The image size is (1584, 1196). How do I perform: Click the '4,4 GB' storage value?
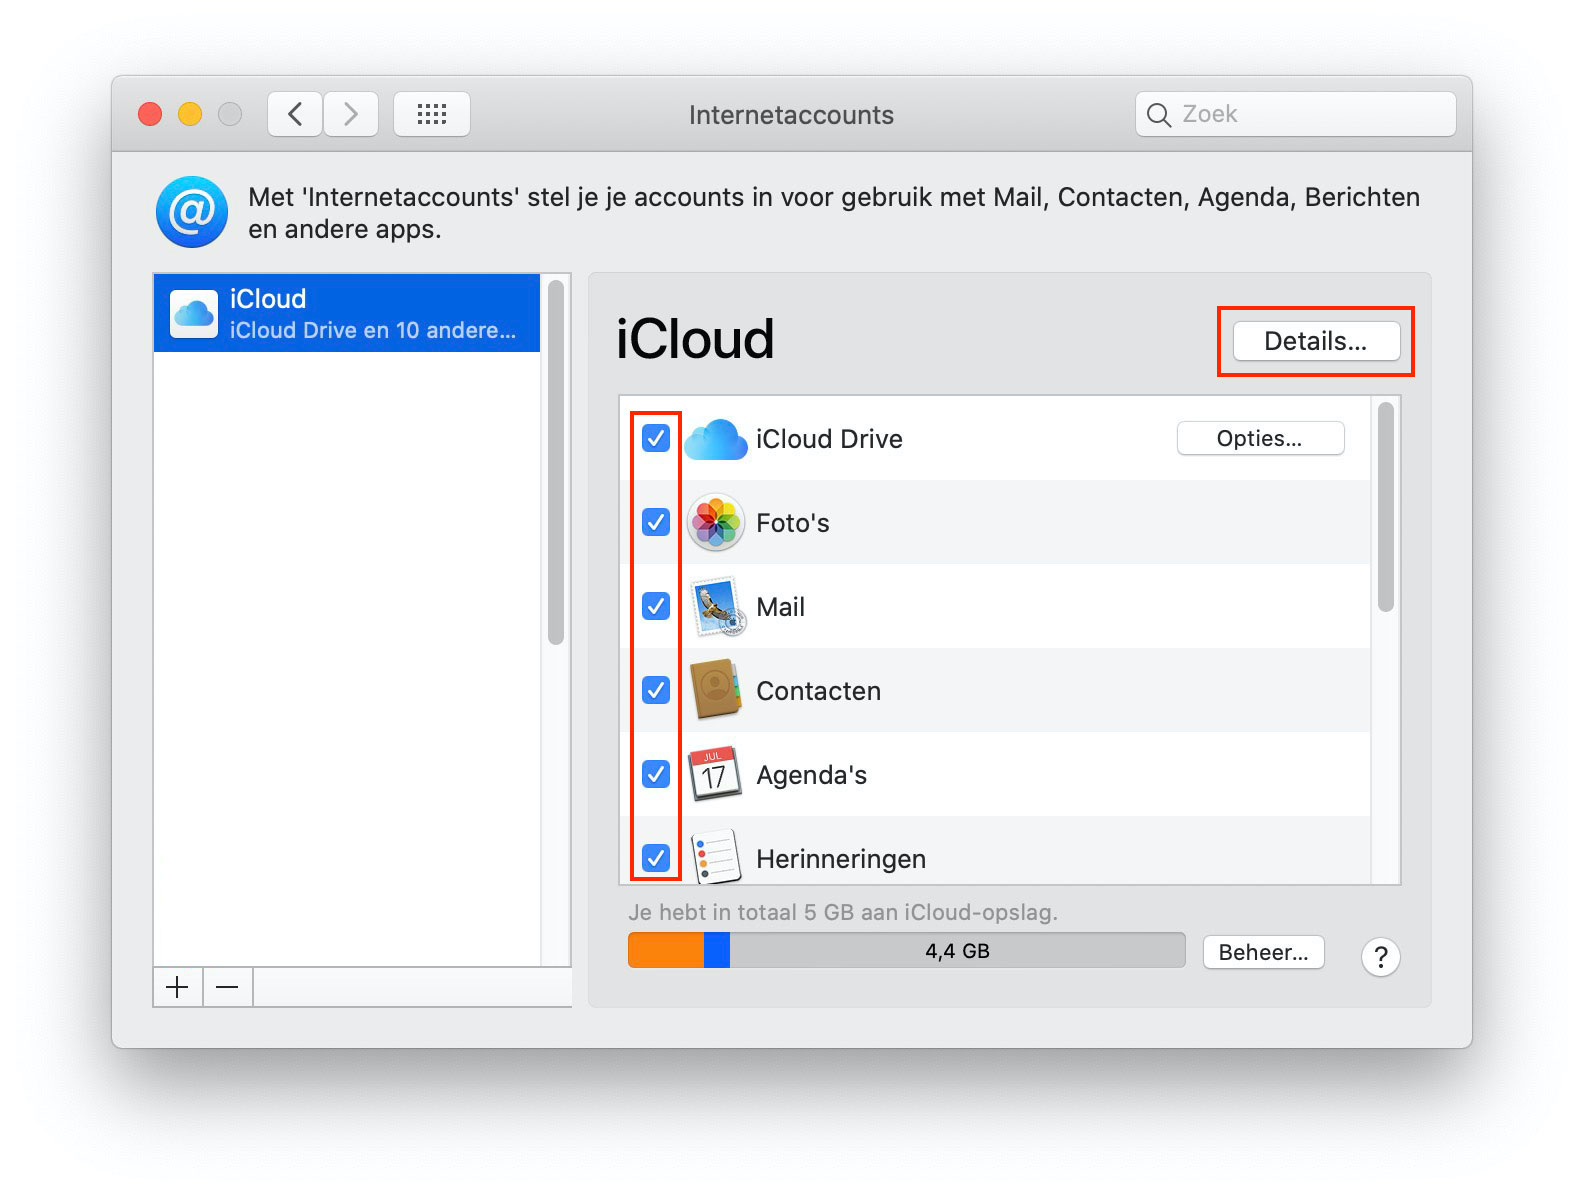pos(957,951)
